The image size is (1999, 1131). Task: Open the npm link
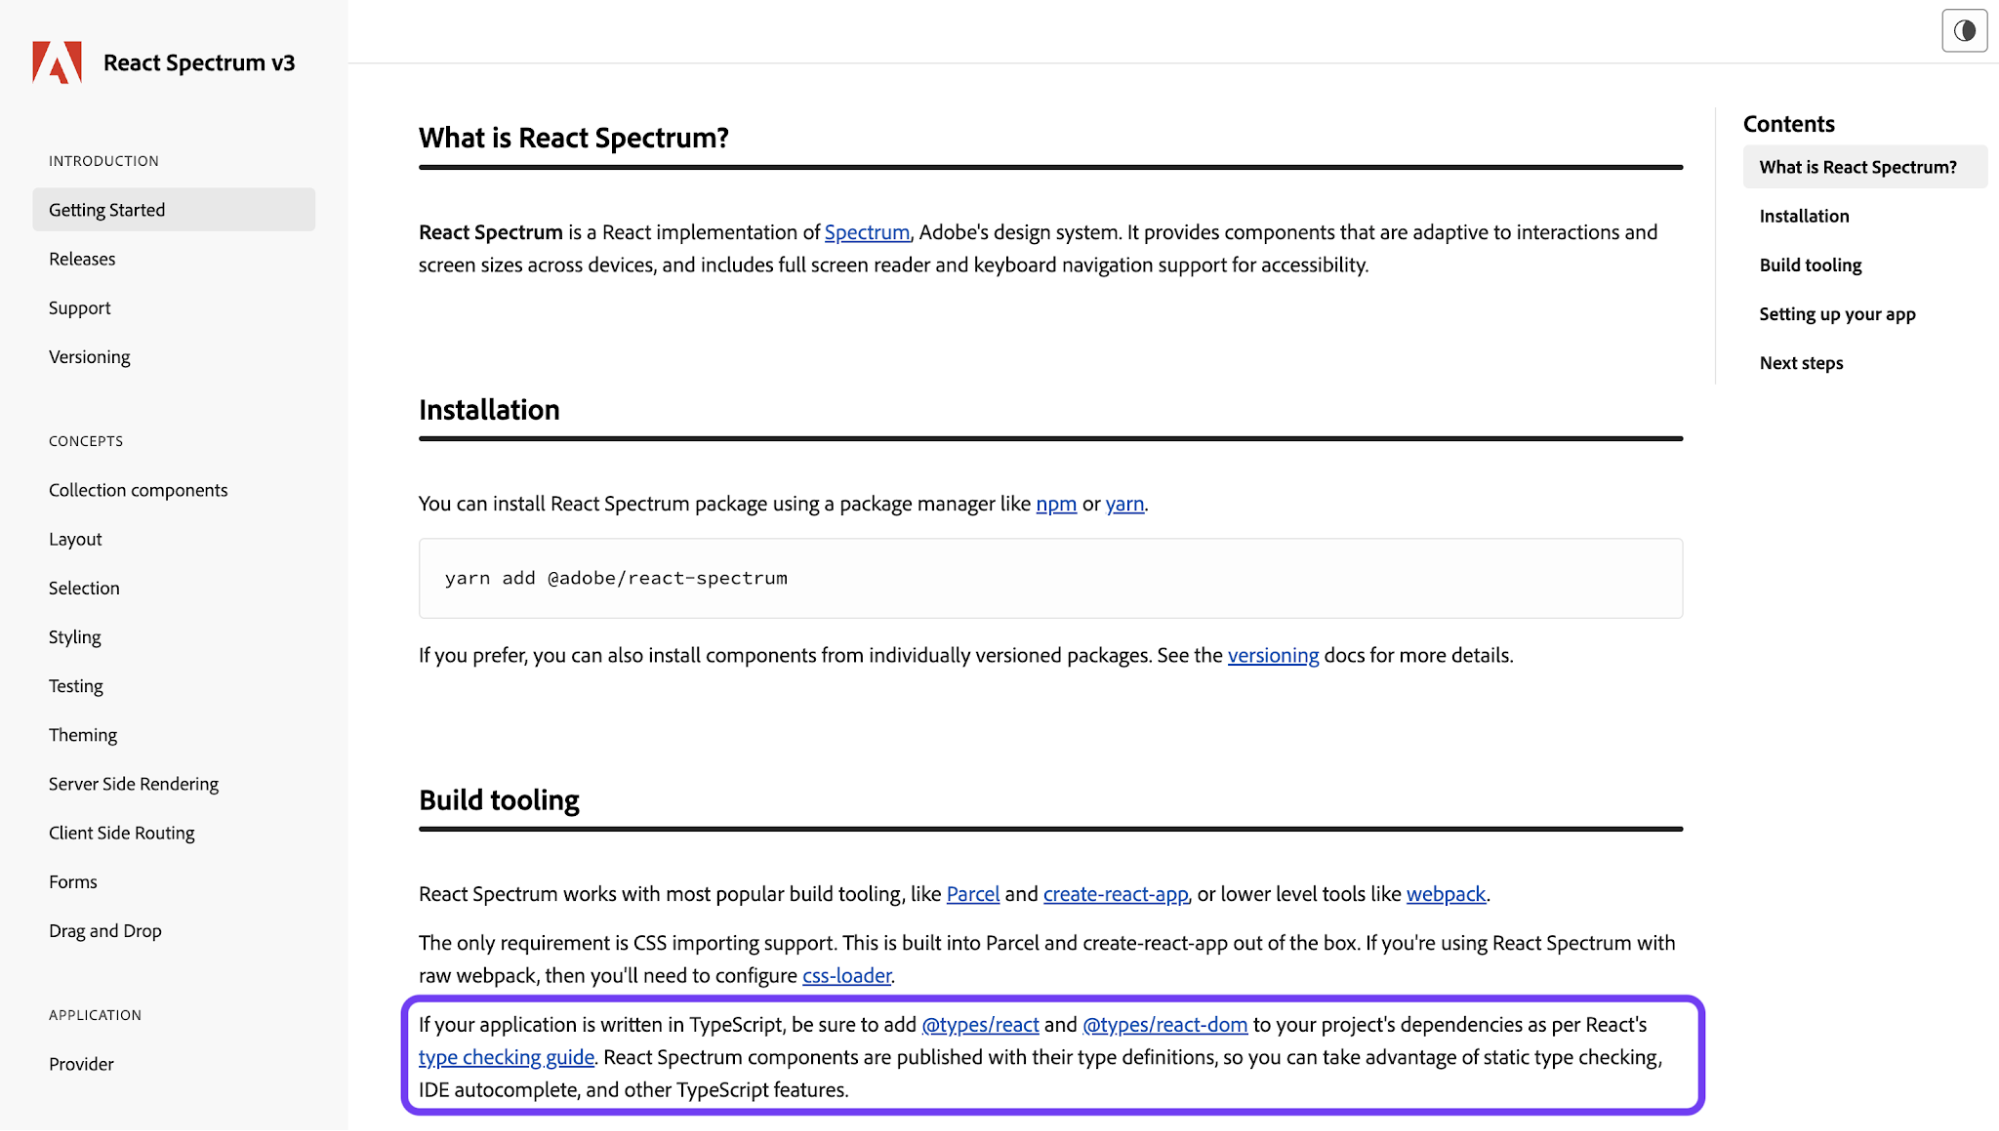(1056, 504)
